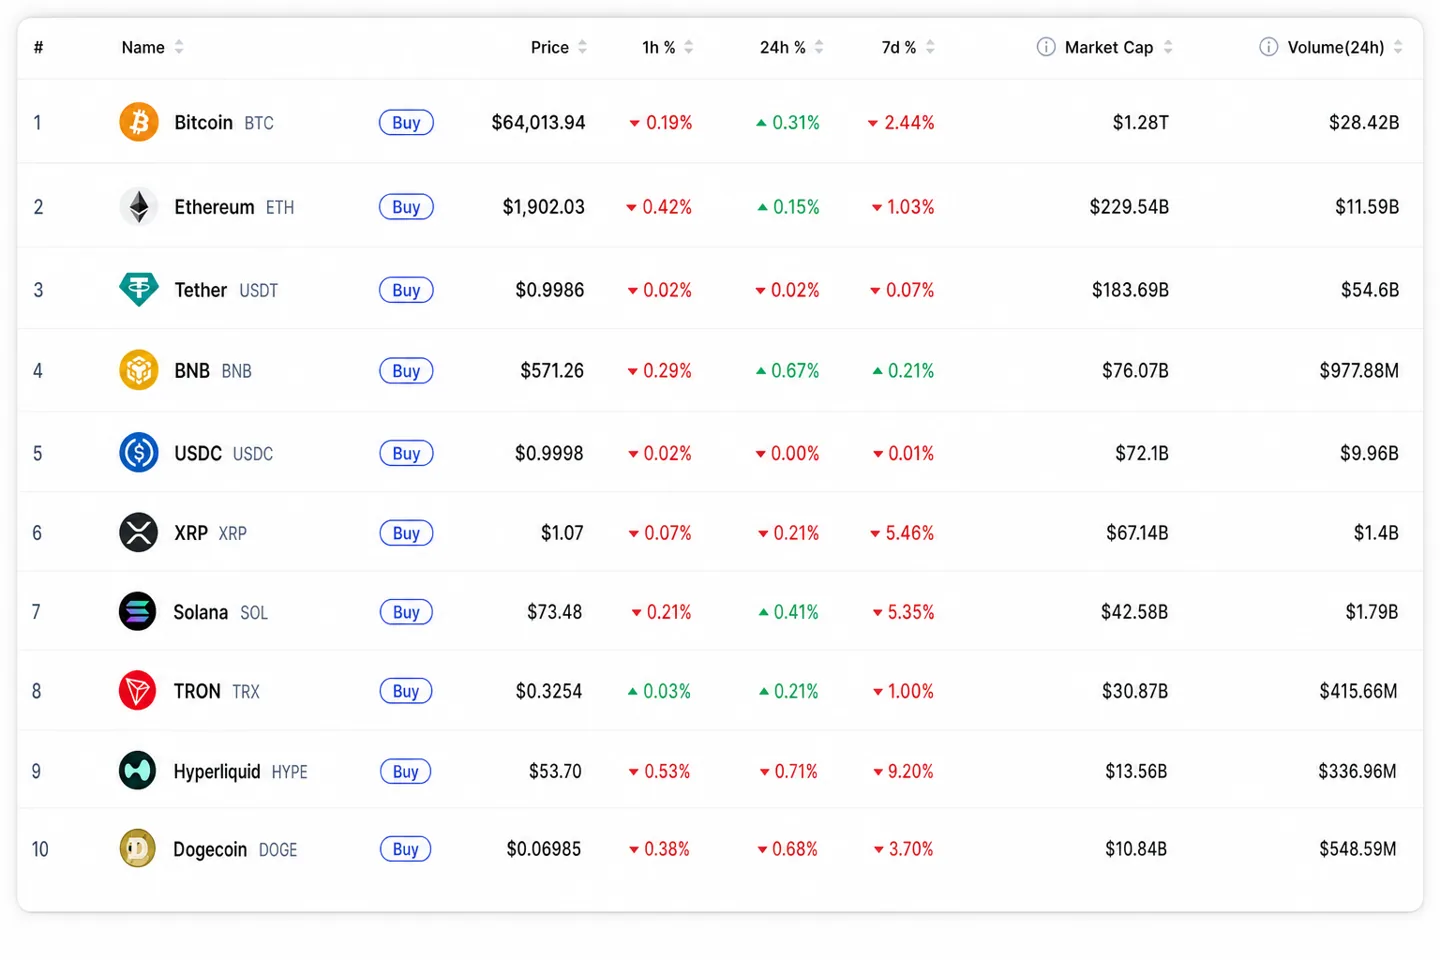Select XRP 7d change 5.46%
Image resolution: width=1440 pixels, height=960 pixels.
pos(902,533)
